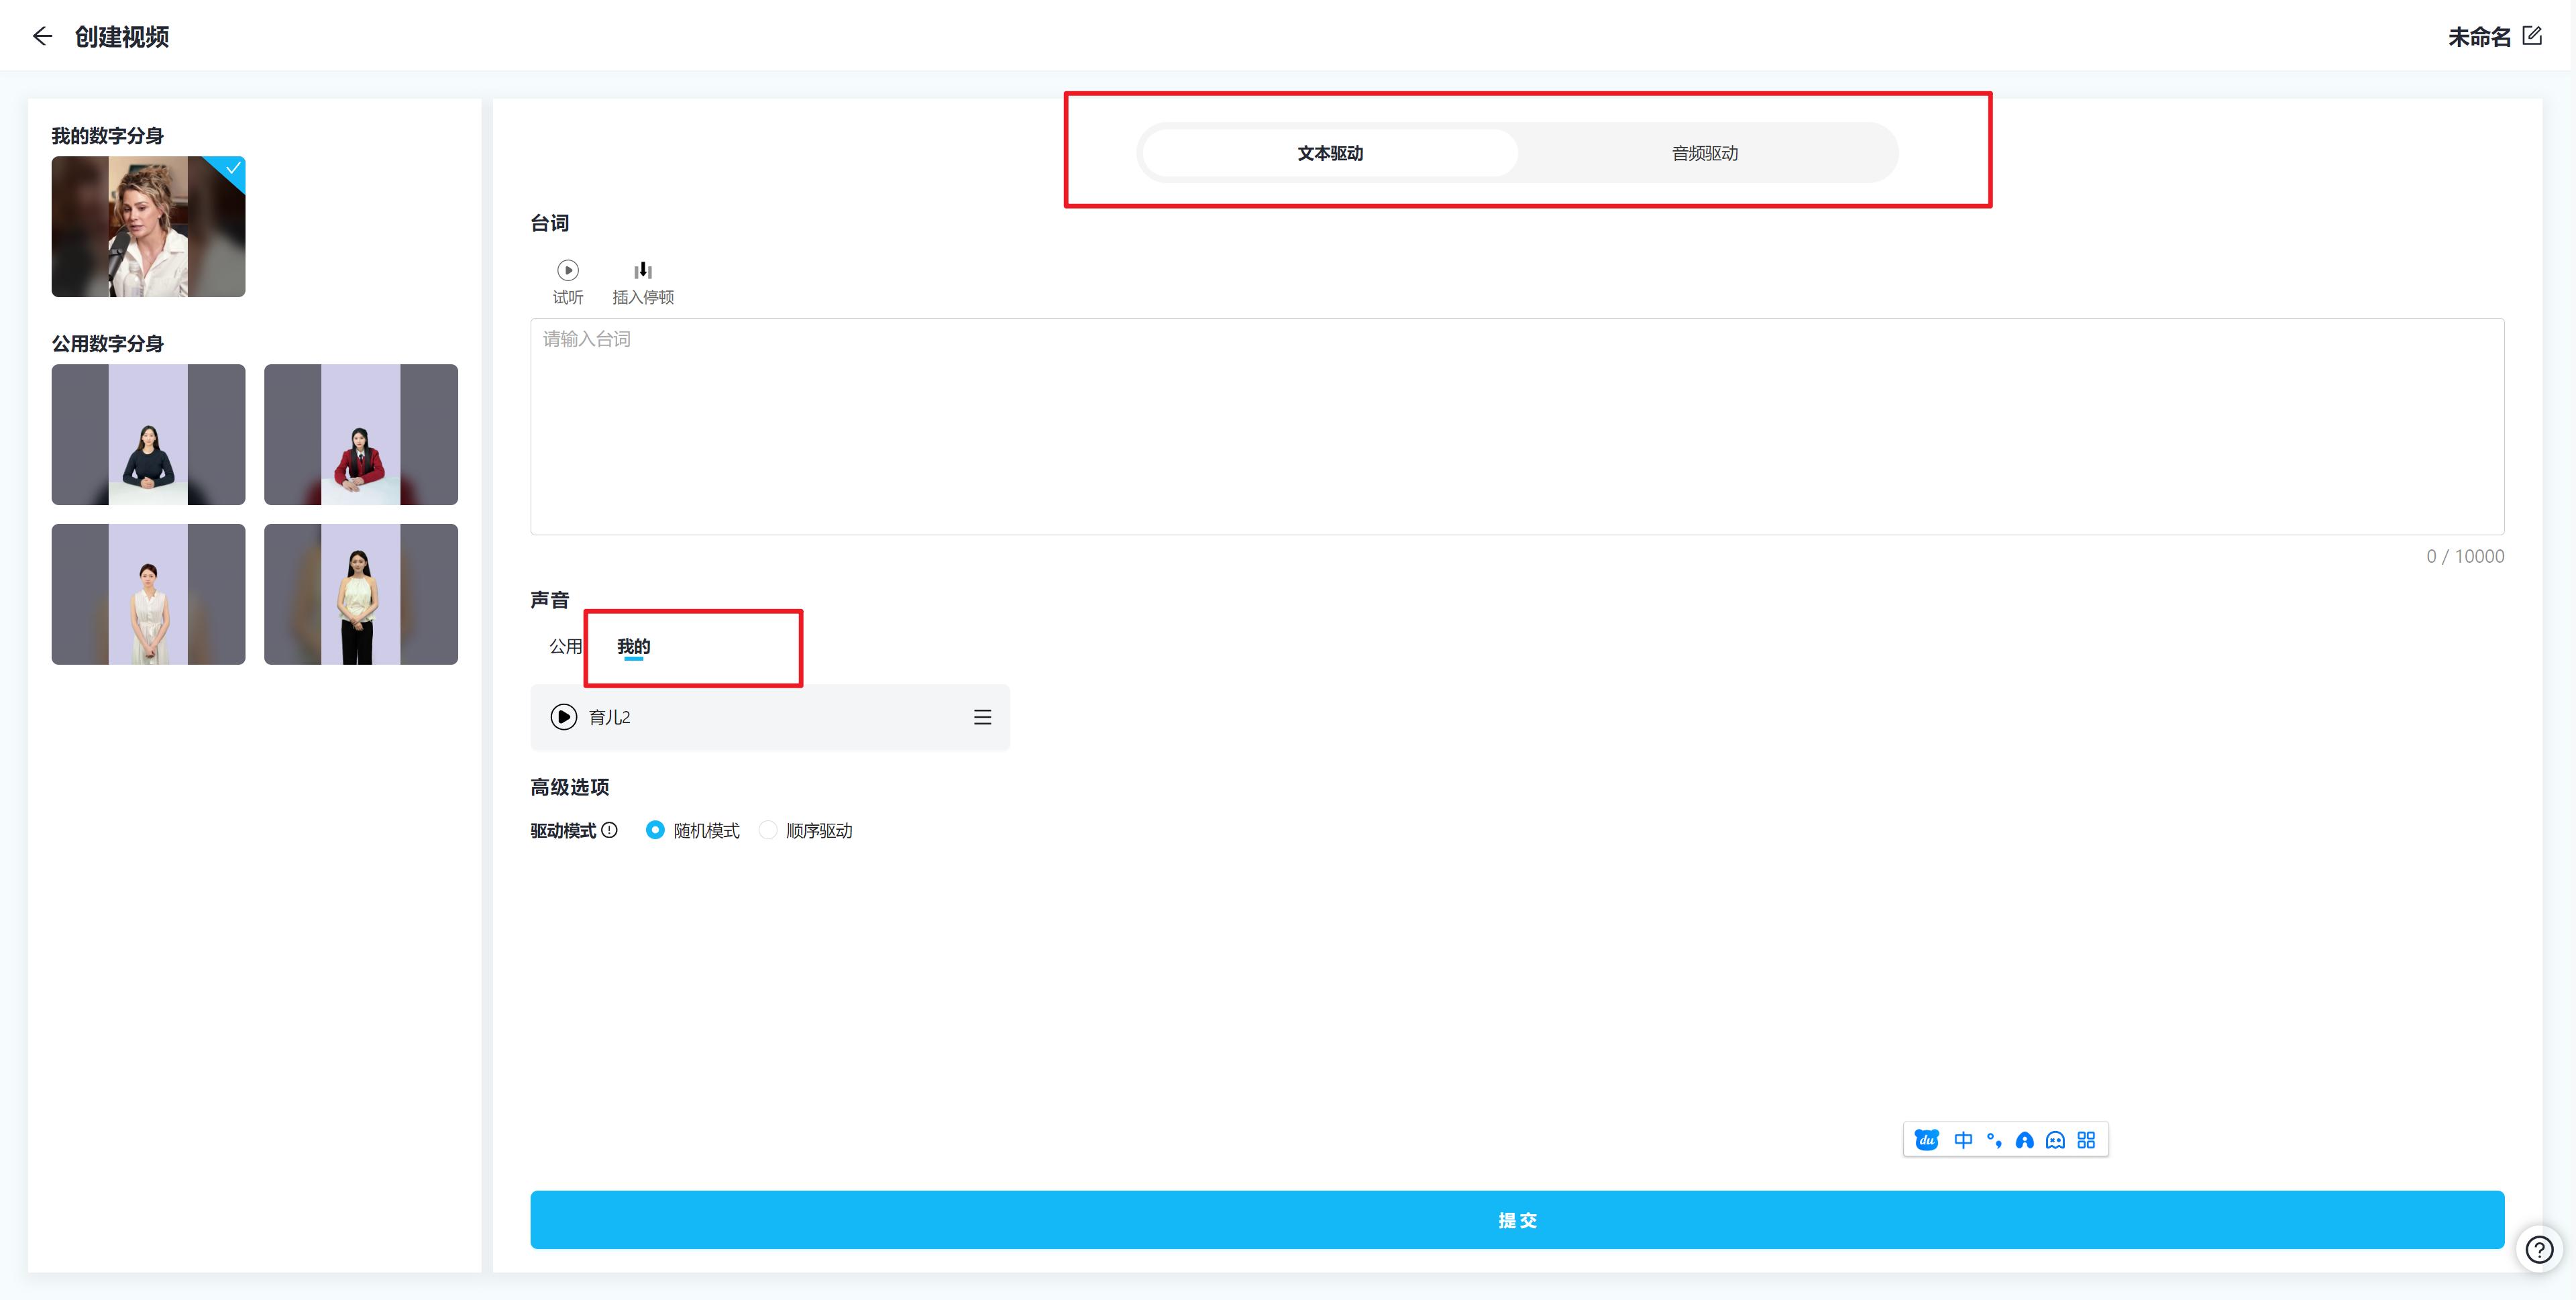The image size is (2576, 1300).
Task: Switch to 音频驱动 tab
Action: click(x=1704, y=153)
